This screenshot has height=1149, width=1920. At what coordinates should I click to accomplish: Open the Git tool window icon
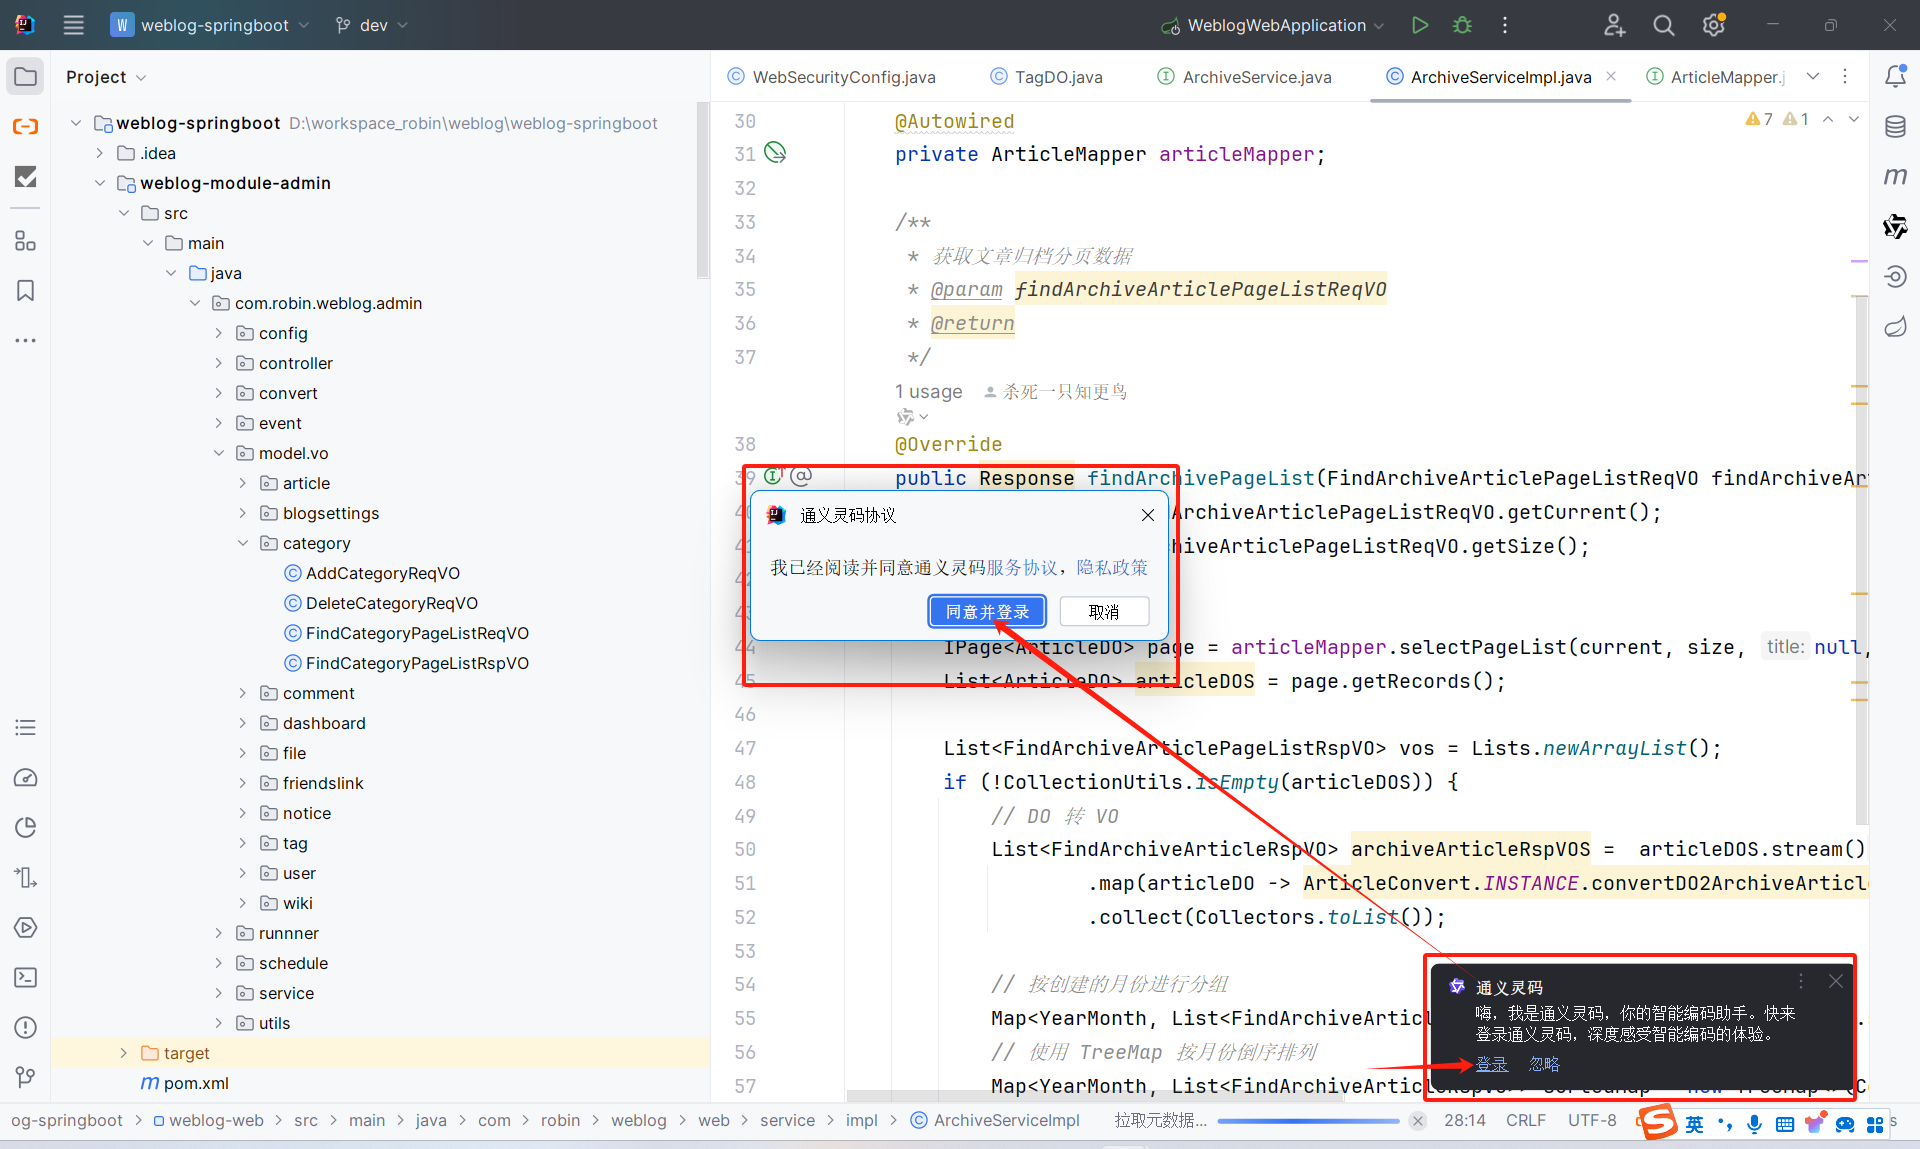(26, 1078)
